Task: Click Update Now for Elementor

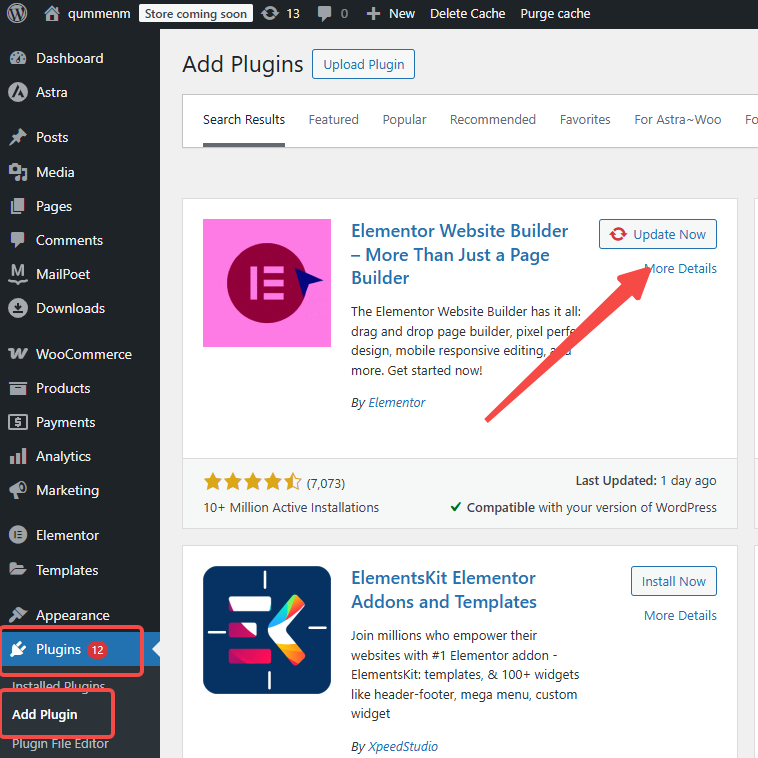Action: [657, 234]
